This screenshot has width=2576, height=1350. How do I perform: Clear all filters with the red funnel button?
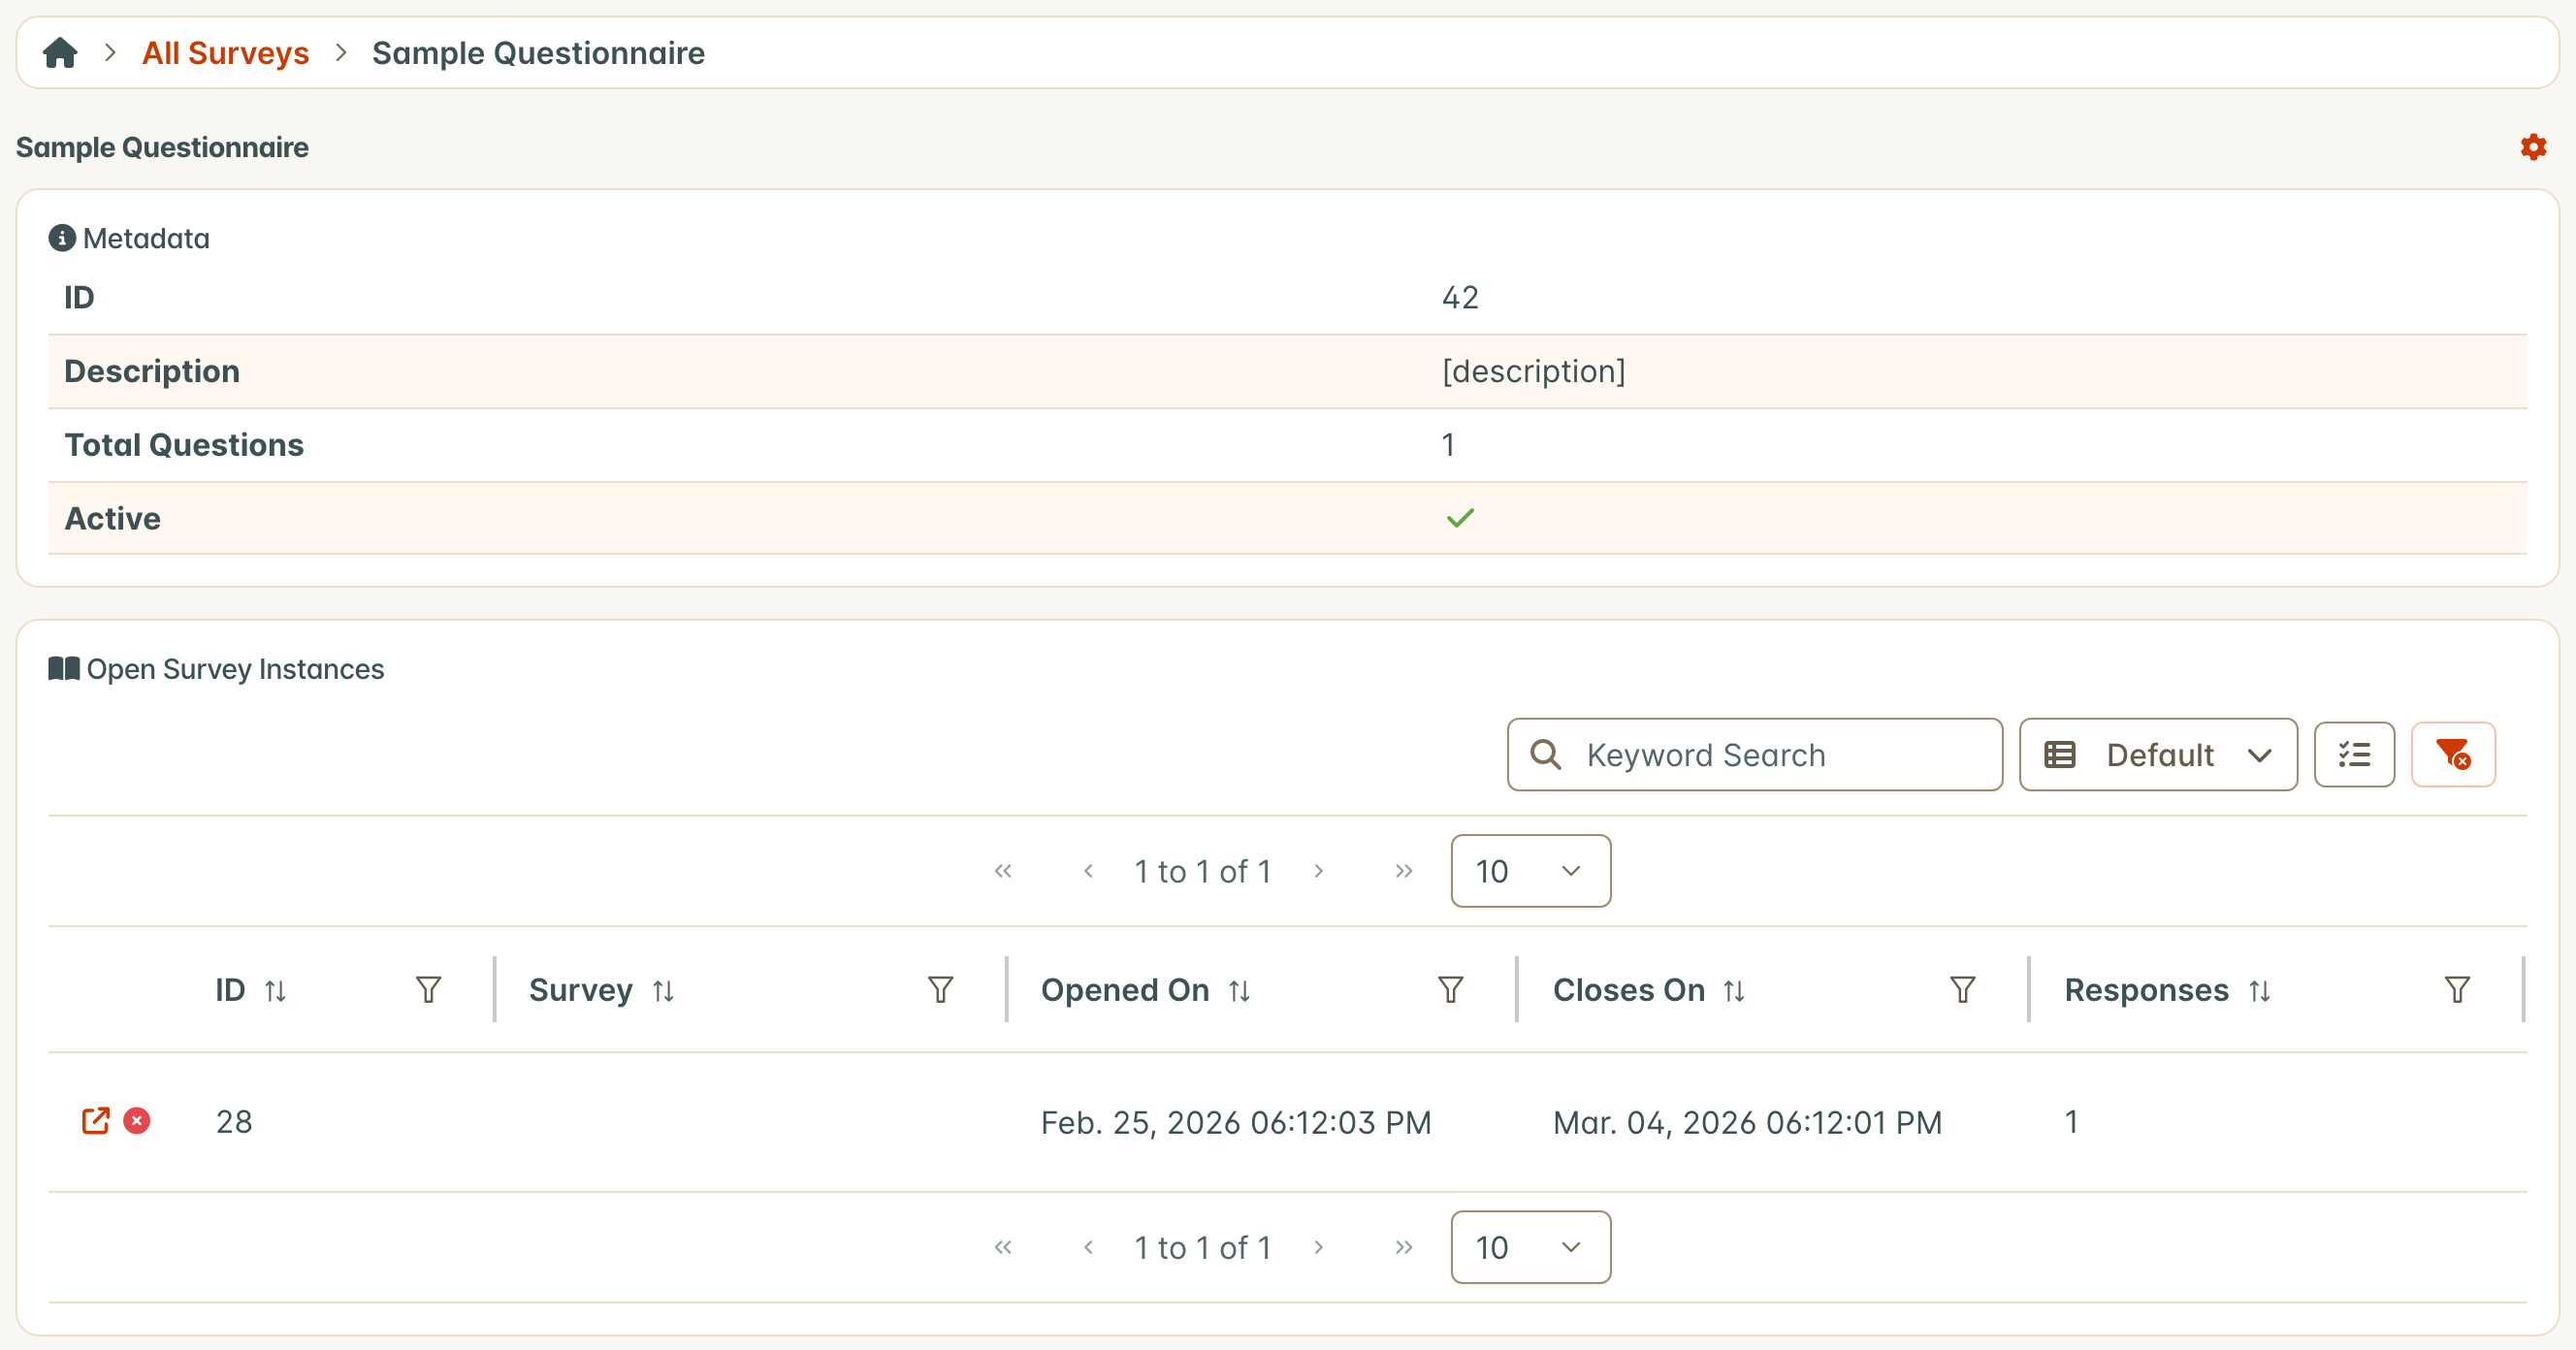(2453, 754)
